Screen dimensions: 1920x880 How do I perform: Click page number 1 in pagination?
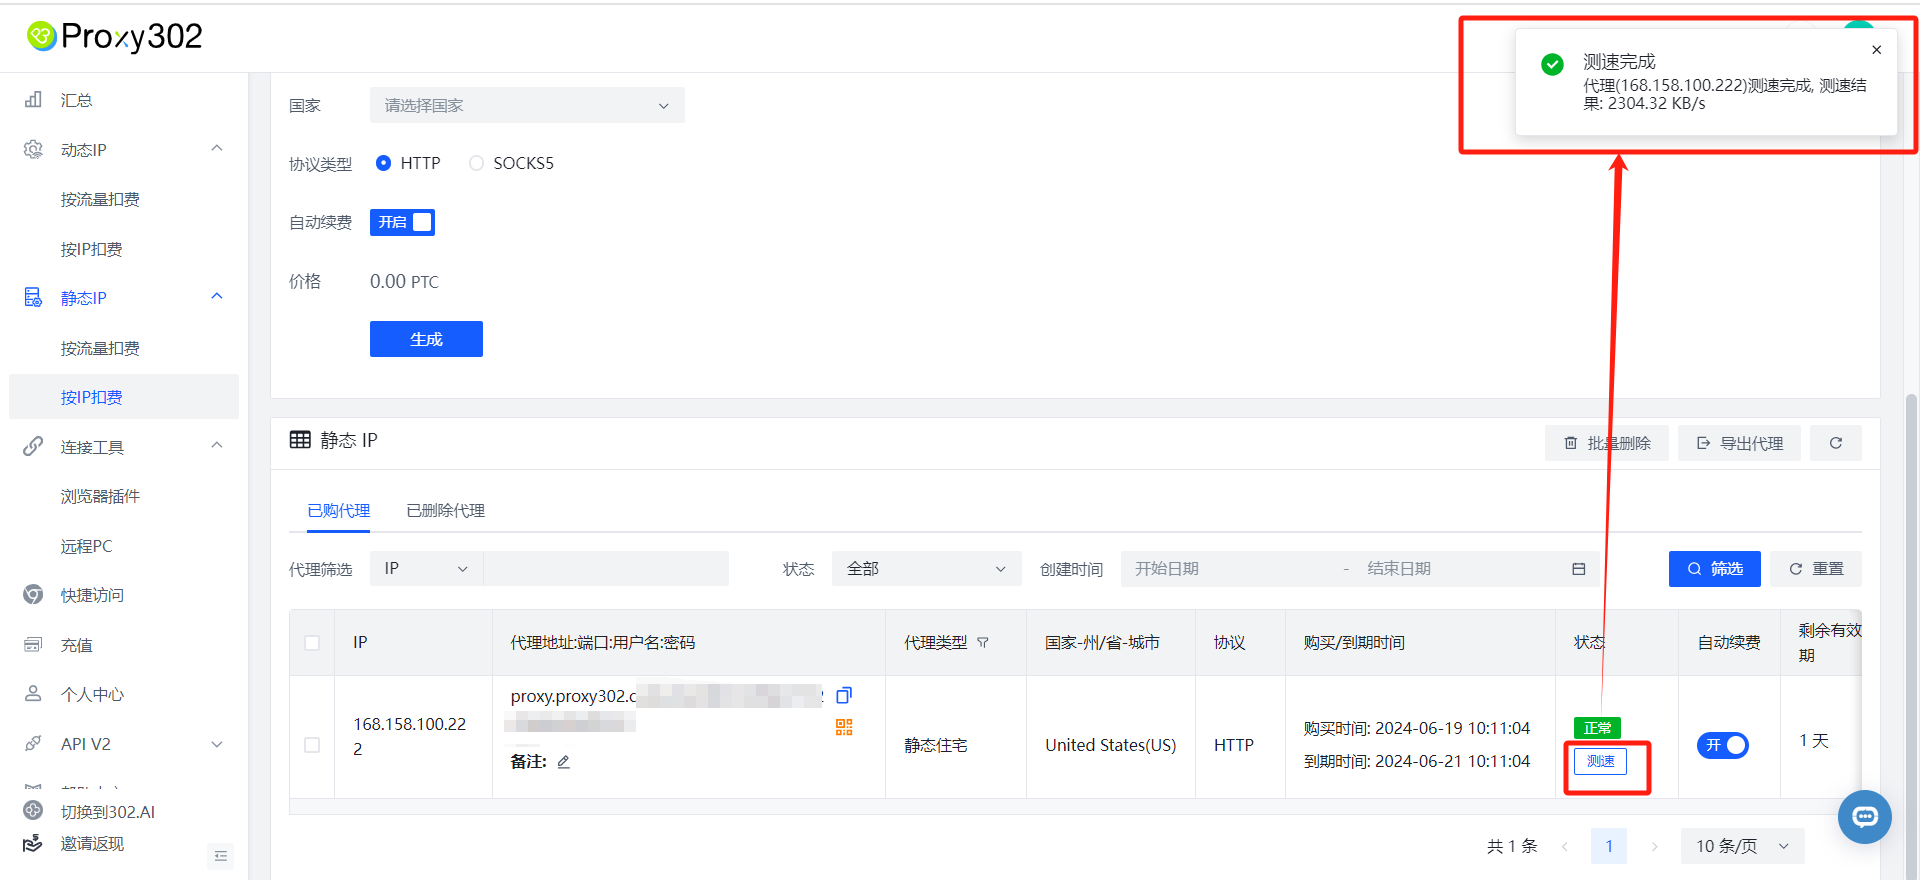pyautogui.click(x=1609, y=846)
